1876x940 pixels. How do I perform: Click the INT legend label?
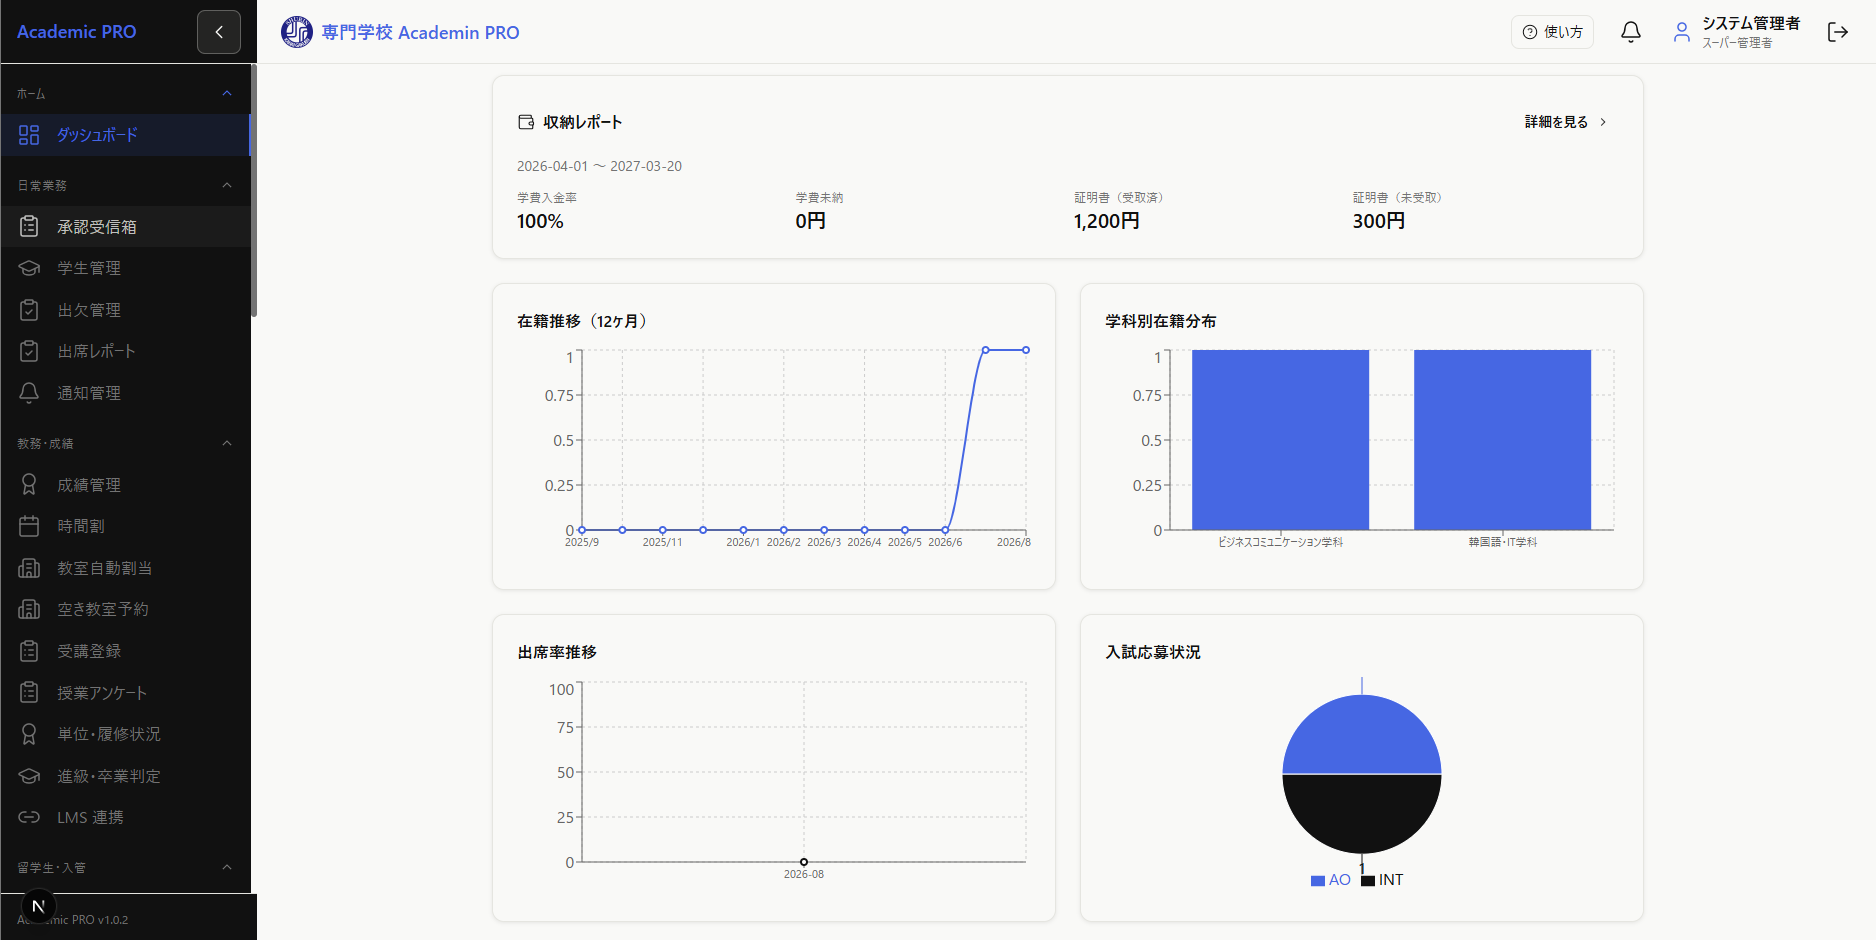[1391, 880]
